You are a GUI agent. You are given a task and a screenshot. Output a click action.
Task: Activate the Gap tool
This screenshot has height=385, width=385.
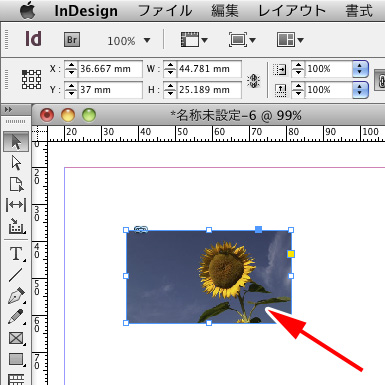[x=16, y=205]
